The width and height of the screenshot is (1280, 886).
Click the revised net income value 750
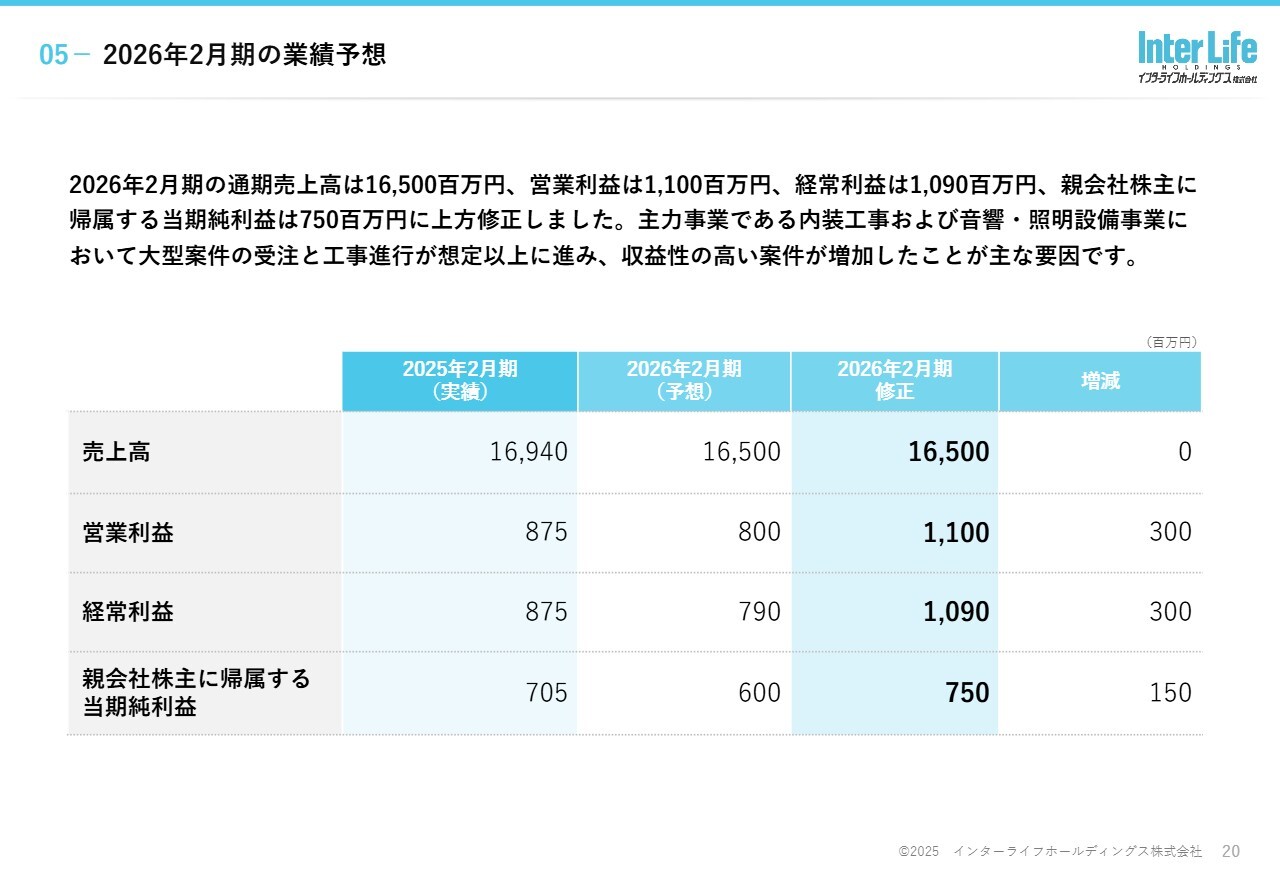(x=967, y=693)
